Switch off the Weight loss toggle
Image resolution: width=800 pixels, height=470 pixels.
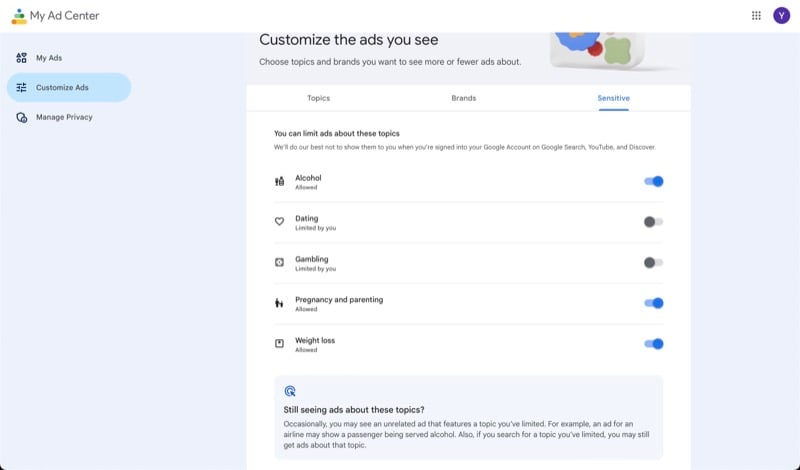[654, 344]
